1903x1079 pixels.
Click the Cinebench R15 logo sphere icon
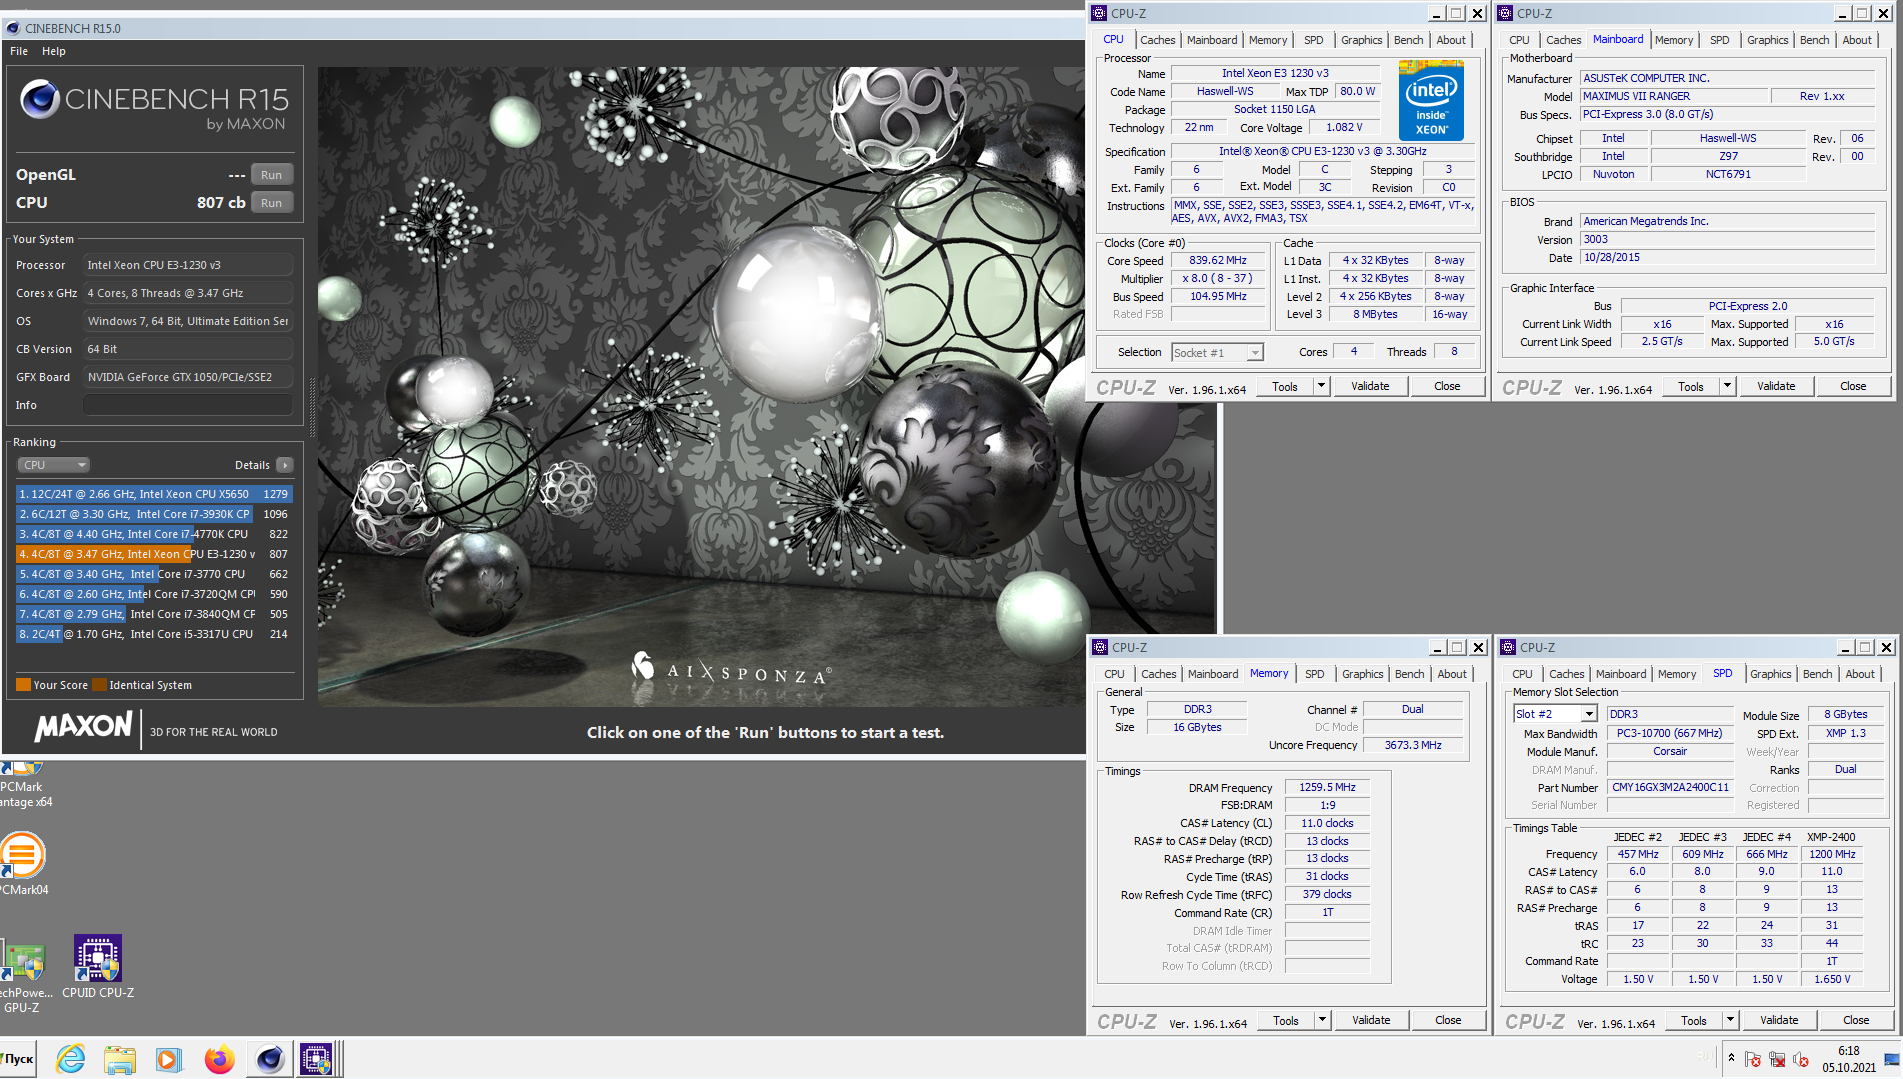[40, 100]
